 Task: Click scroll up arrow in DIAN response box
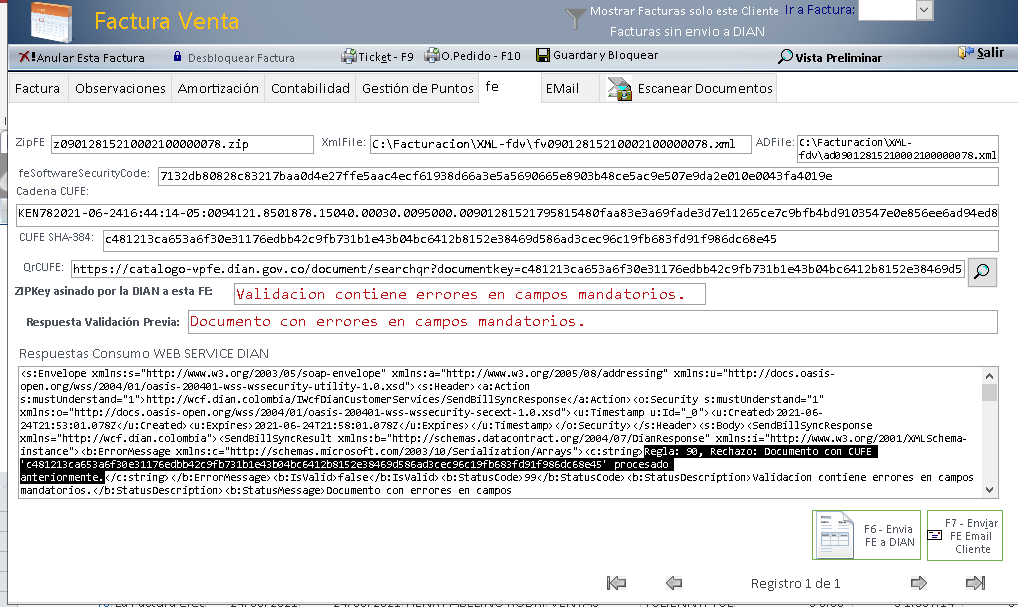click(x=989, y=376)
